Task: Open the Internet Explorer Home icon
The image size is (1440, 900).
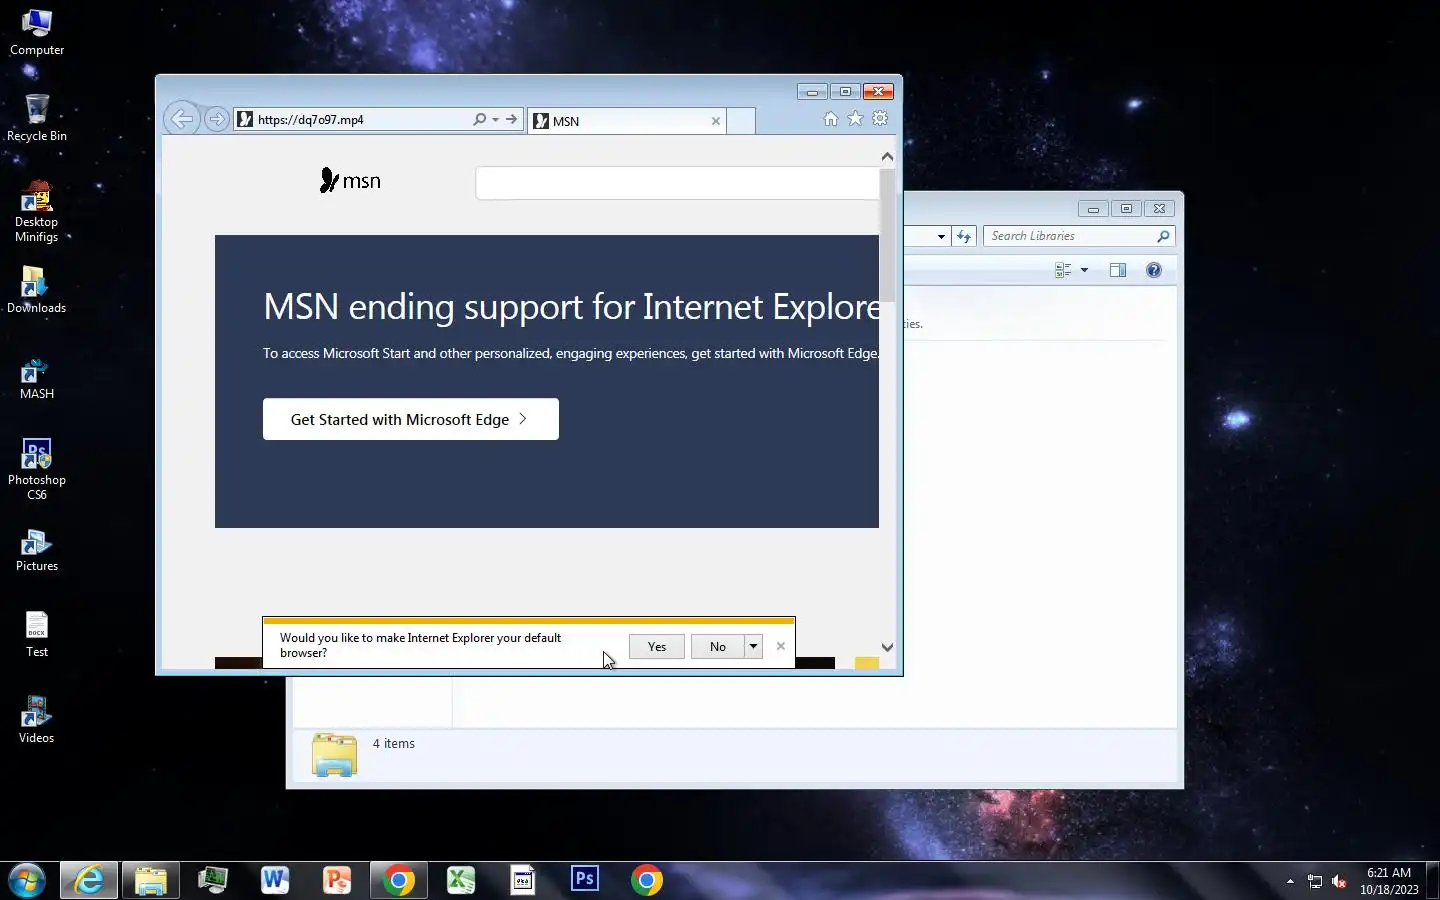Action: [x=831, y=118]
